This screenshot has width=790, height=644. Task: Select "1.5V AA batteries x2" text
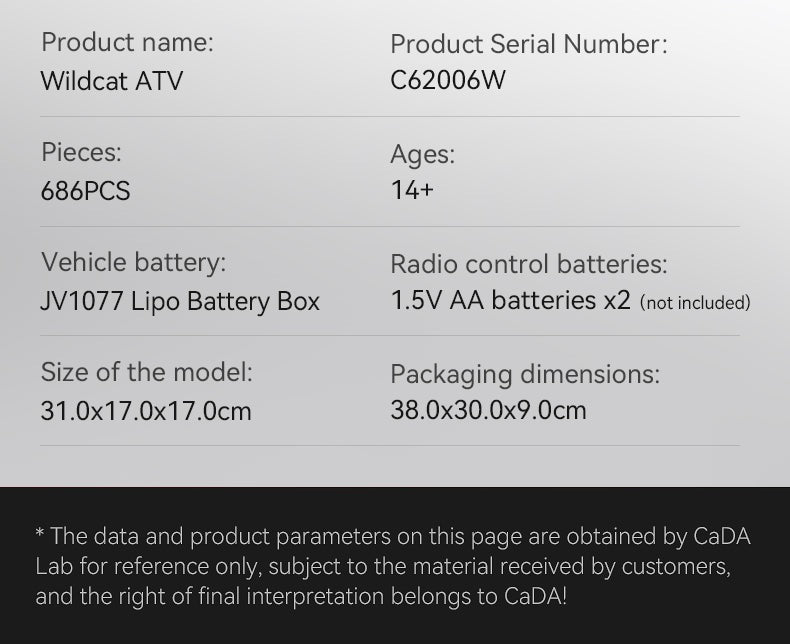[510, 301]
